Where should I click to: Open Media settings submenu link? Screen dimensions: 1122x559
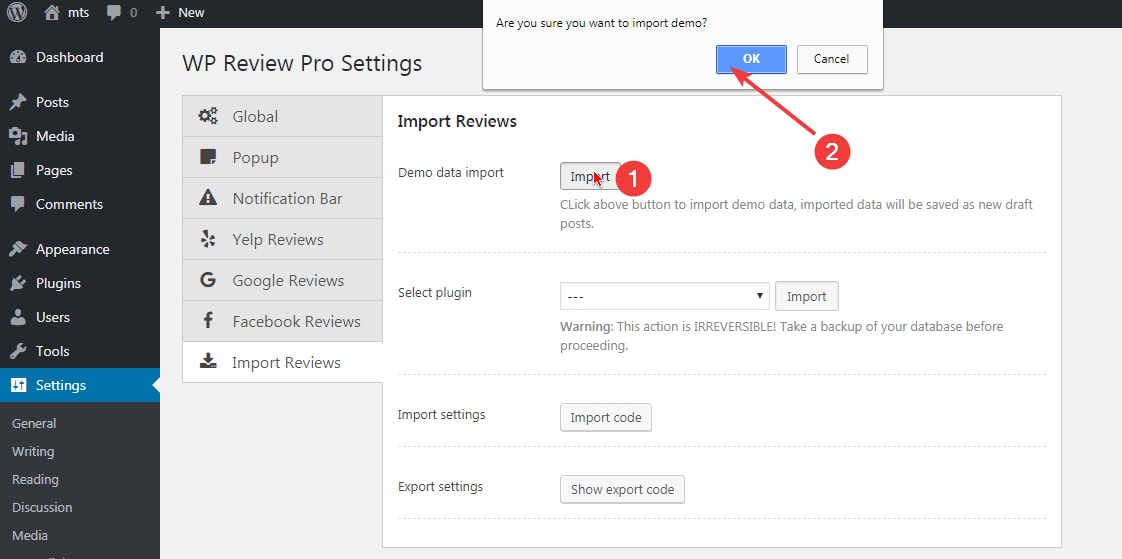[29, 535]
